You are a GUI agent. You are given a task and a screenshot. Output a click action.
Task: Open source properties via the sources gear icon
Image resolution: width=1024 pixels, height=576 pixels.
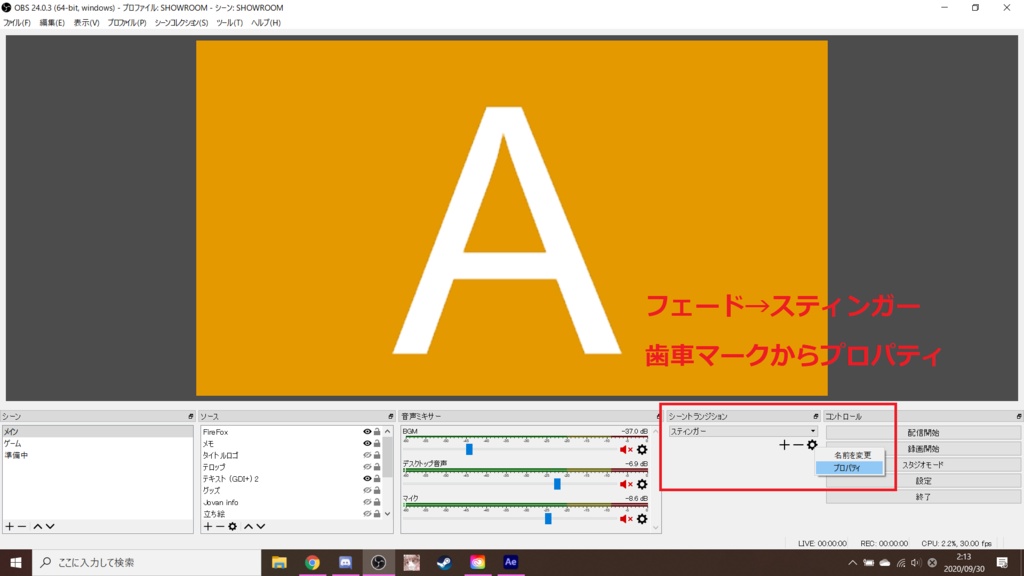[233, 527]
